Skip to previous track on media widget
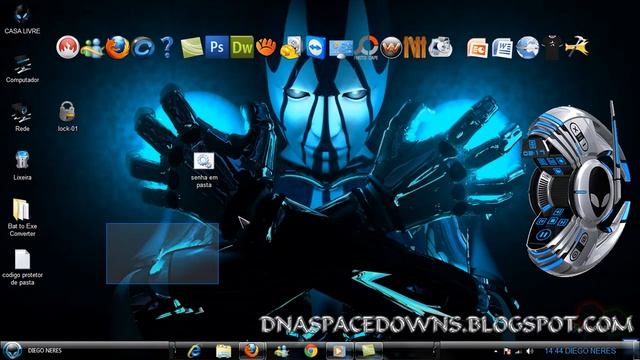This screenshot has height=360, width=640. pyautogui.click(x=542, y=221)
